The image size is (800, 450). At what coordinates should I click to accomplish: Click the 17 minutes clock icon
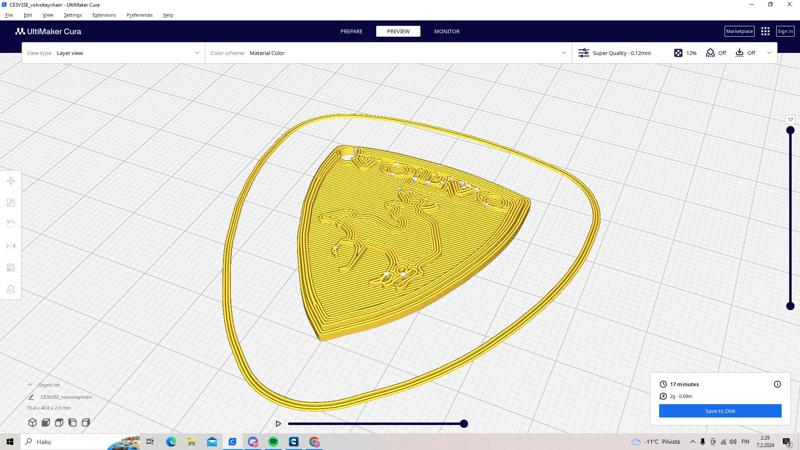tap(663, 384)
